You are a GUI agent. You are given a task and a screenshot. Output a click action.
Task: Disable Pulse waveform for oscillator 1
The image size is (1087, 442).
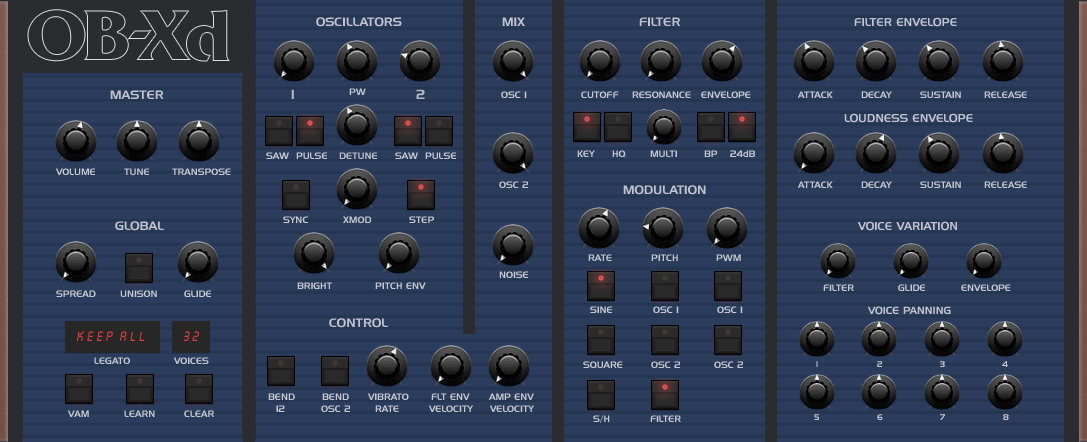coord(310,131)
